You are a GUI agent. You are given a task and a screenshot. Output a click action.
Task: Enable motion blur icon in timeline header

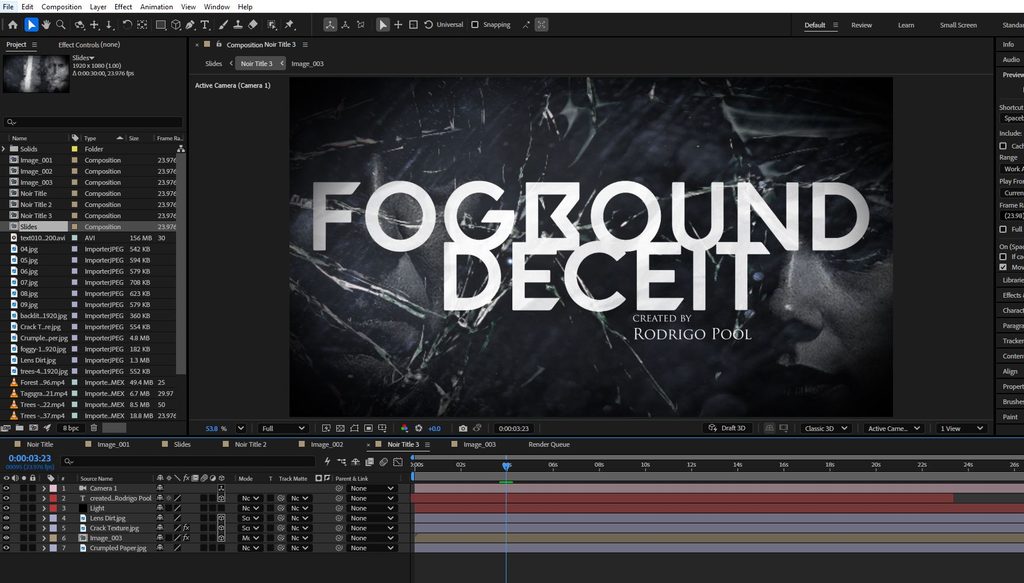pos(383,462)
